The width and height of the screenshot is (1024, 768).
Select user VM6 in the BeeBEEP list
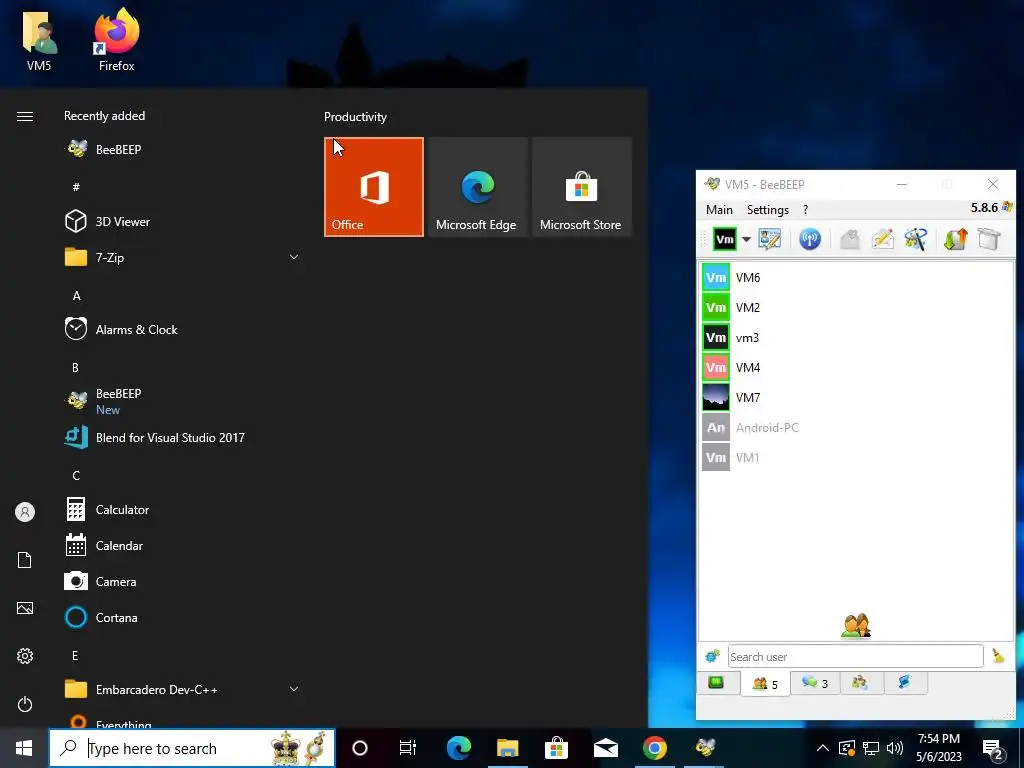point(856,278)
